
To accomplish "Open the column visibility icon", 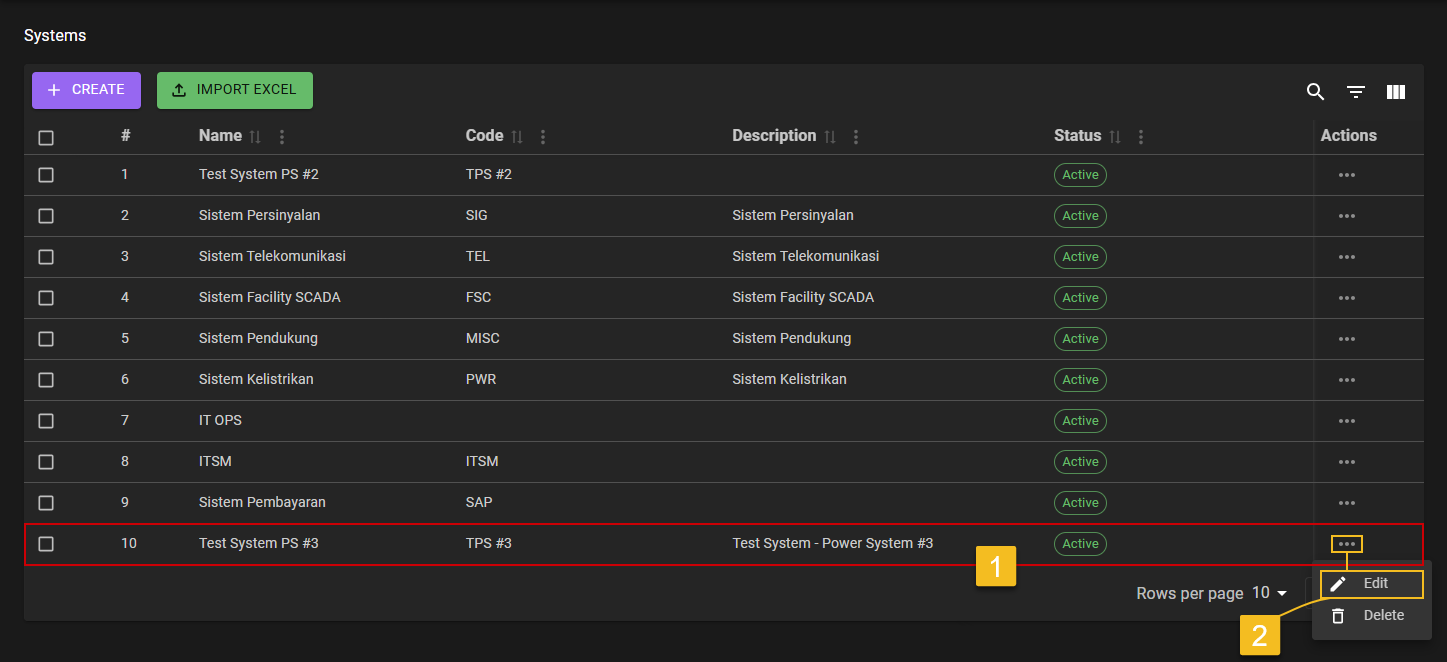I will pos(1395,91).
